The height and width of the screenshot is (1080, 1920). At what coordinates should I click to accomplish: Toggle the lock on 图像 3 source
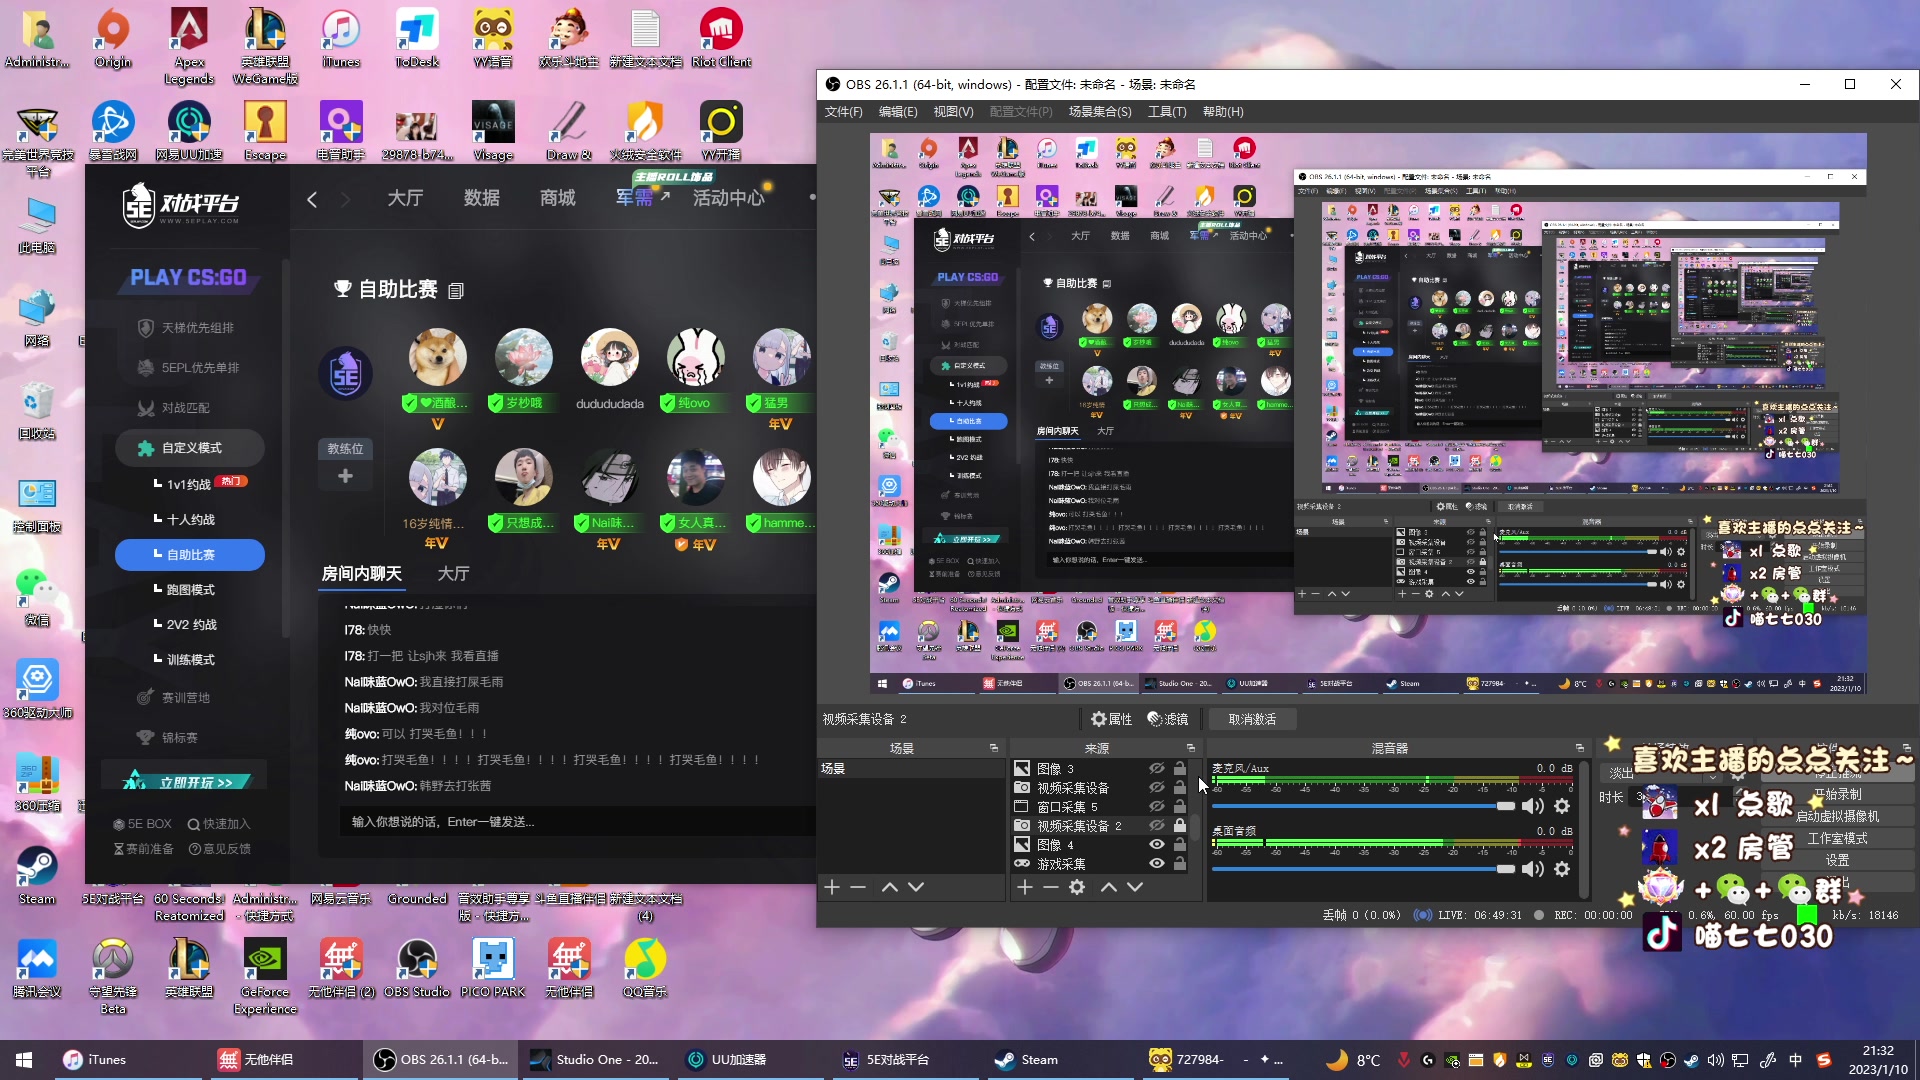point(1180,769)
